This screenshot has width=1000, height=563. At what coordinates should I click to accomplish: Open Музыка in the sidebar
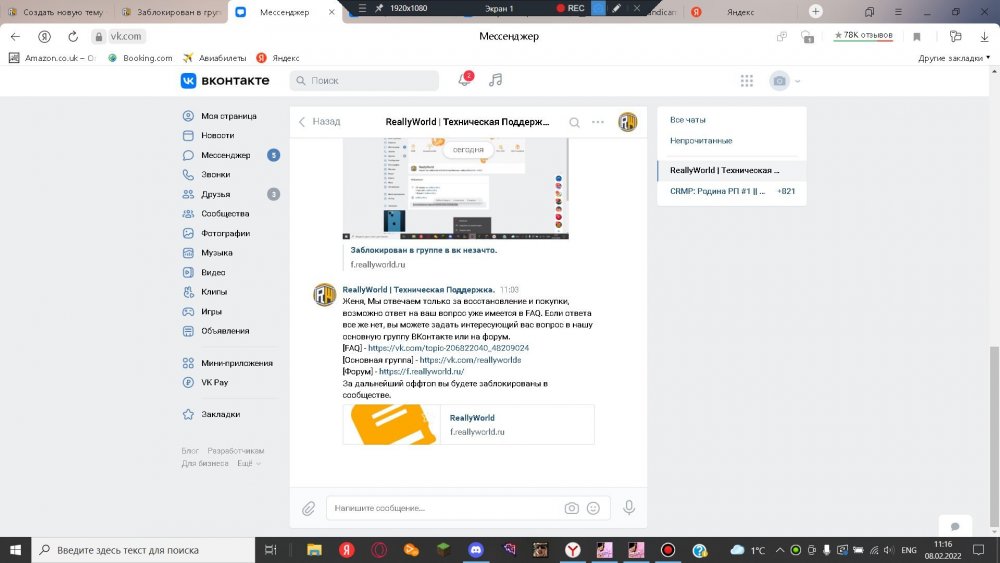tap(217, 253)
